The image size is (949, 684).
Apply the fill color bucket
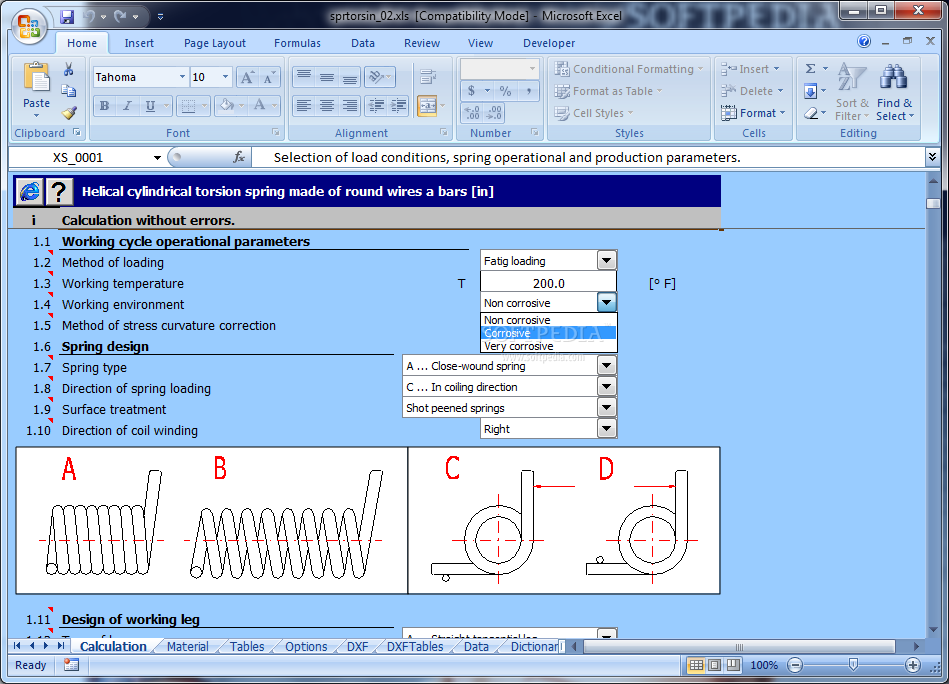pyautogui.click(x=227, y=106)
